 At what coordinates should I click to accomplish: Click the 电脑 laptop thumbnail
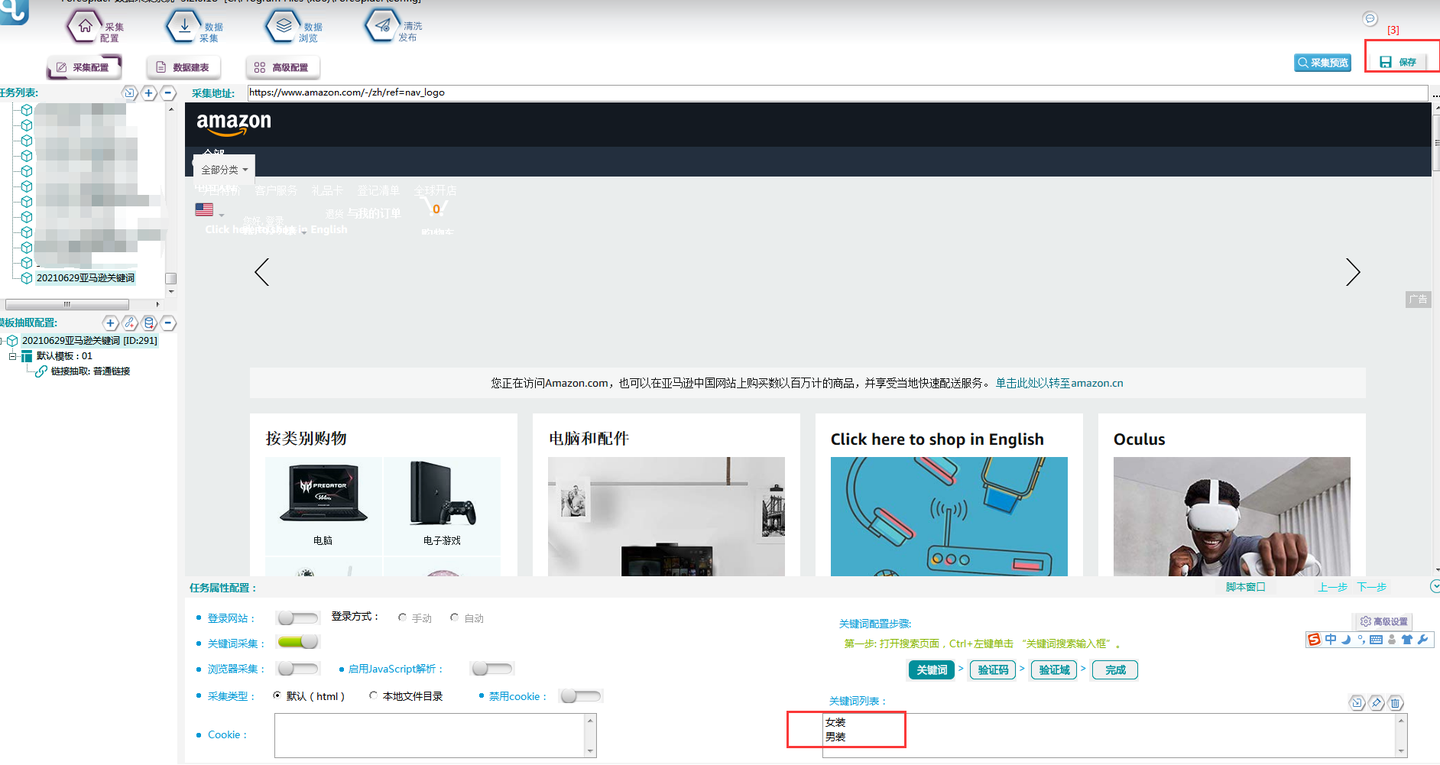[x=322, y=497]
